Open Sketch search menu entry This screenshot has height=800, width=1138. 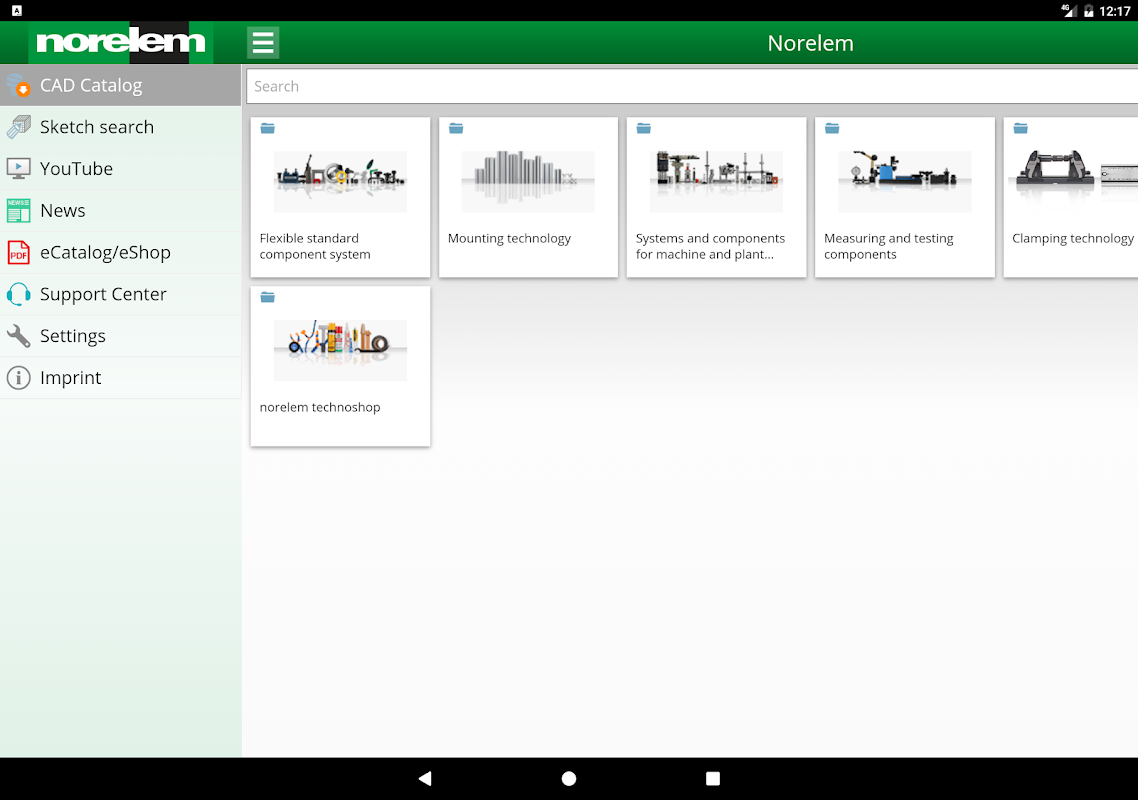point(120,127)
